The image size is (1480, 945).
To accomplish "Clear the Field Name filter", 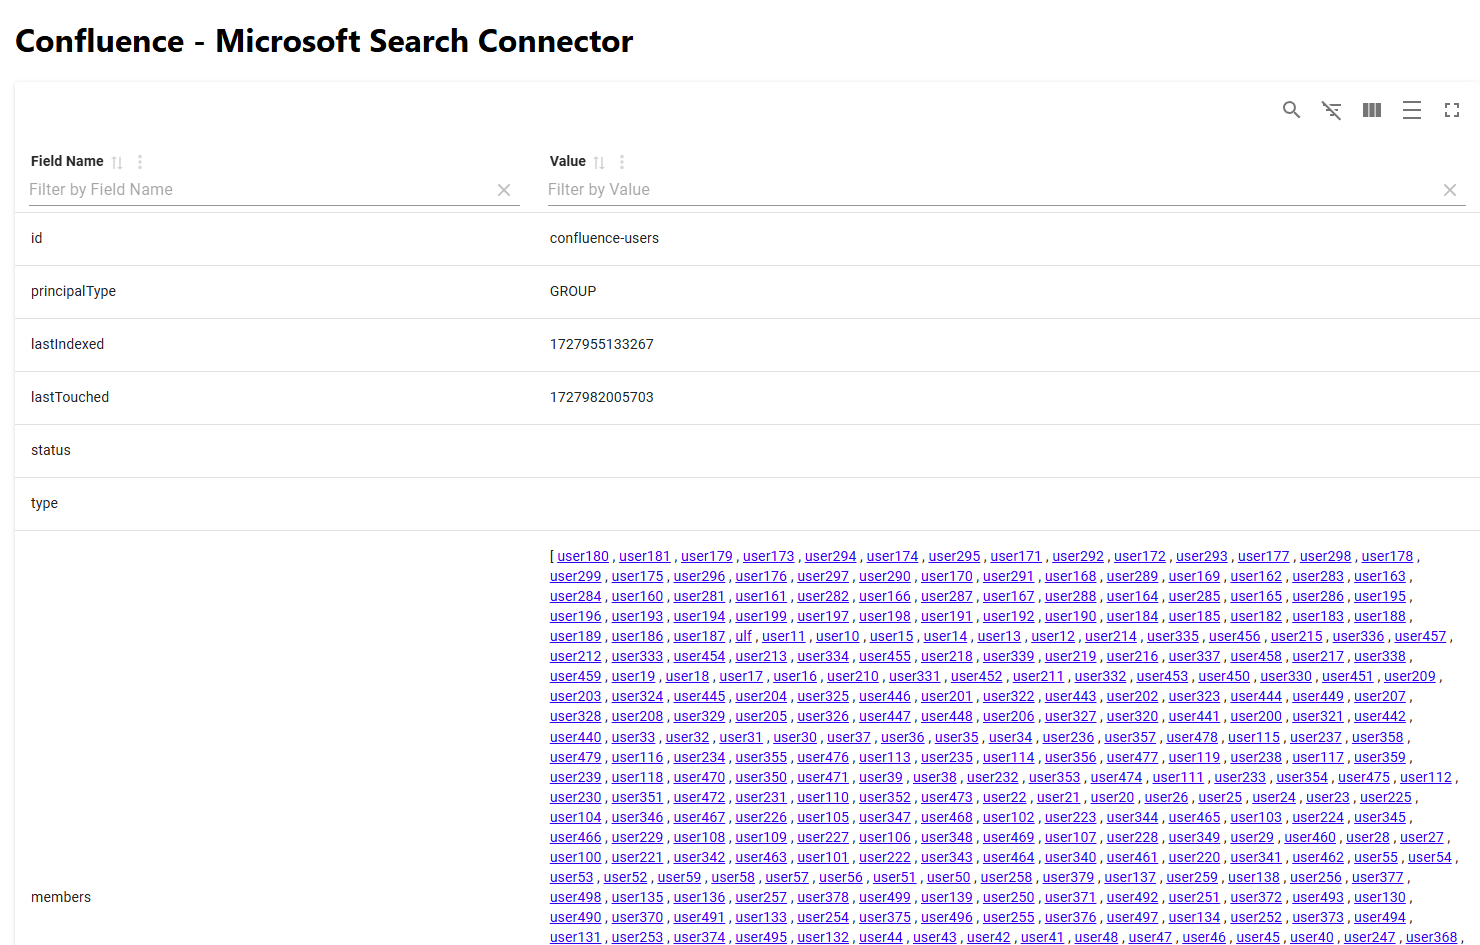I will pos(504,190).
